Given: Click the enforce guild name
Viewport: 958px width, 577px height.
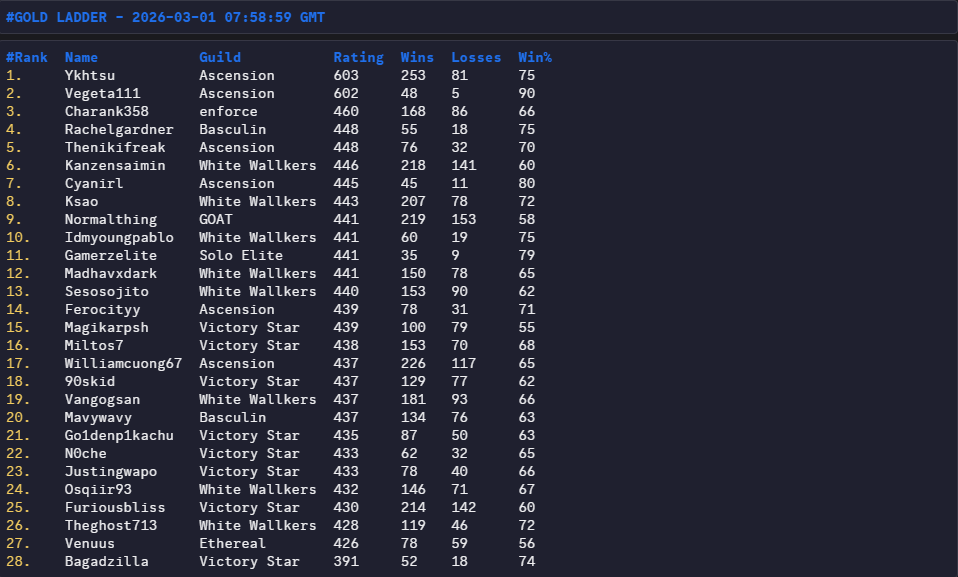Looking at the screenshot, I should click(x=228, y=111).
